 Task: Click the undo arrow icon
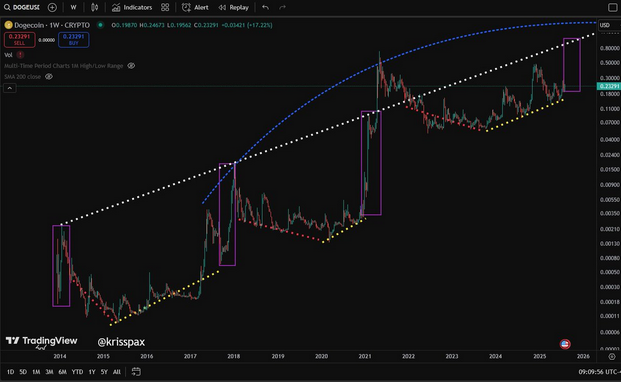pyautogui.click(x=265, y=7)
